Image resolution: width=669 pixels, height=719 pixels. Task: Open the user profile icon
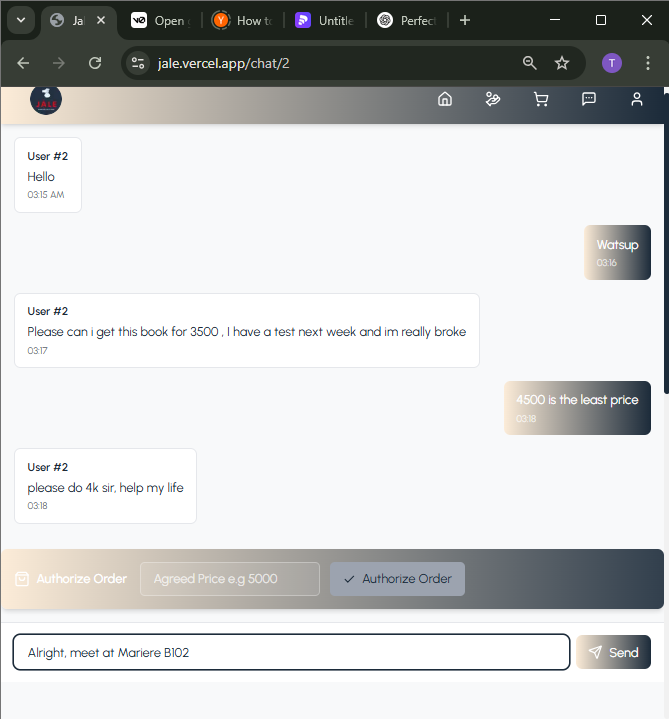637,99
